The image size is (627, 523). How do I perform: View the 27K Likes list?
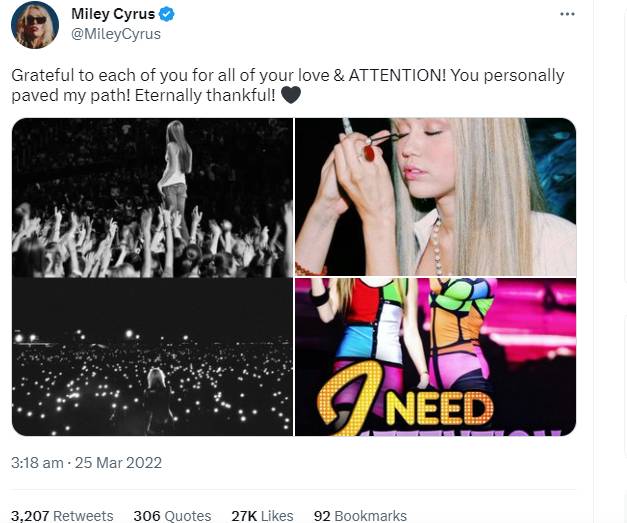point(262,516)
